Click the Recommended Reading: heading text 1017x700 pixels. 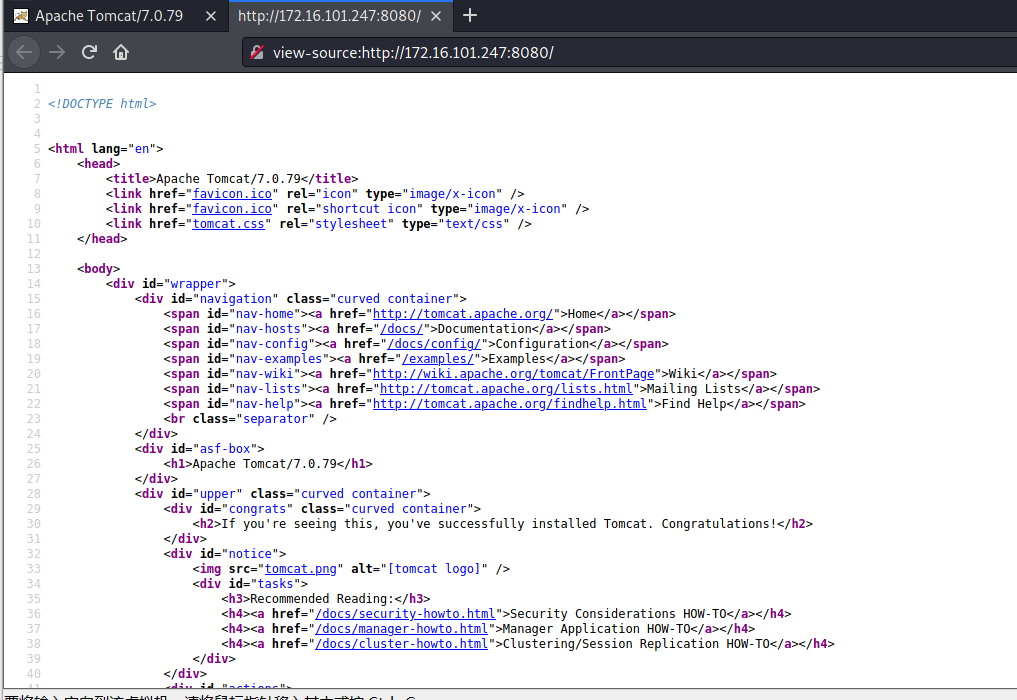point(322,599)
